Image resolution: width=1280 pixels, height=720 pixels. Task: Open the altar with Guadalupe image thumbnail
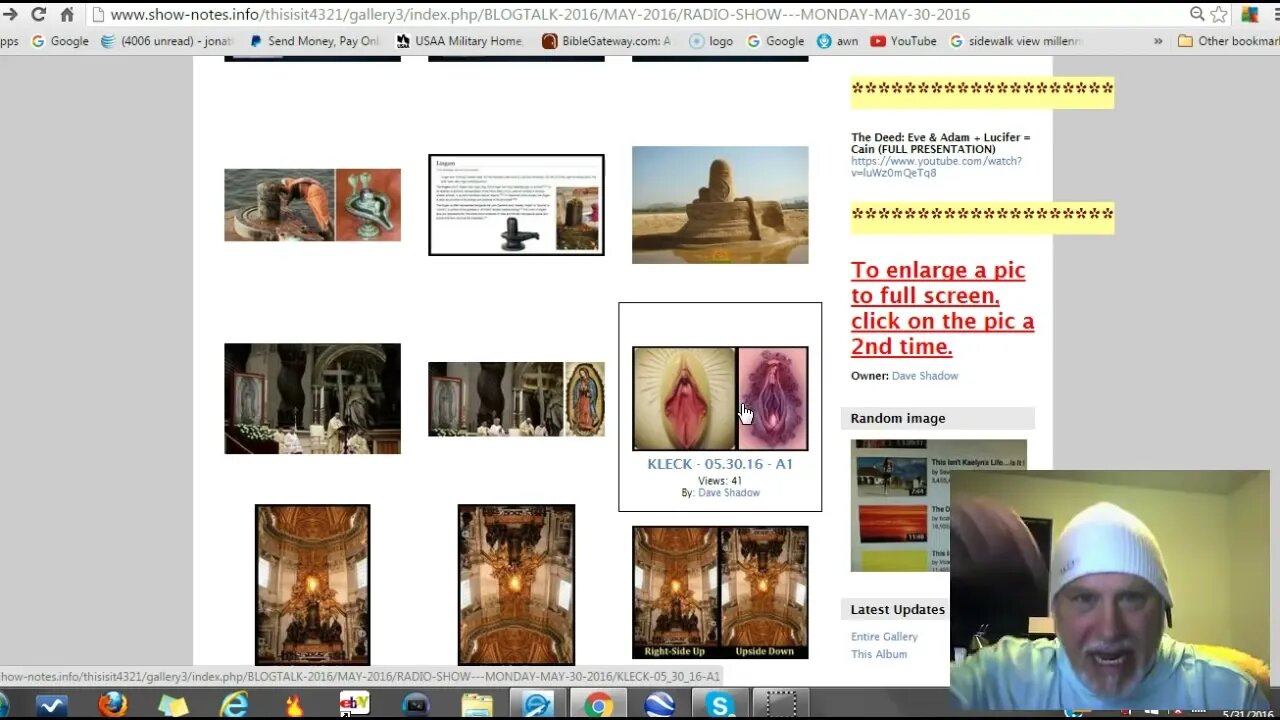pos(516,399)
